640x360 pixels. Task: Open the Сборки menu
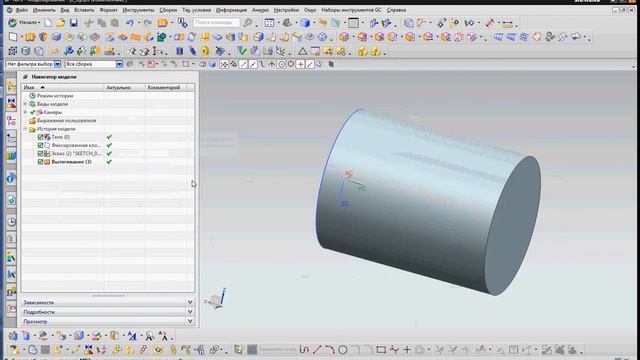[x=168, y=10]
